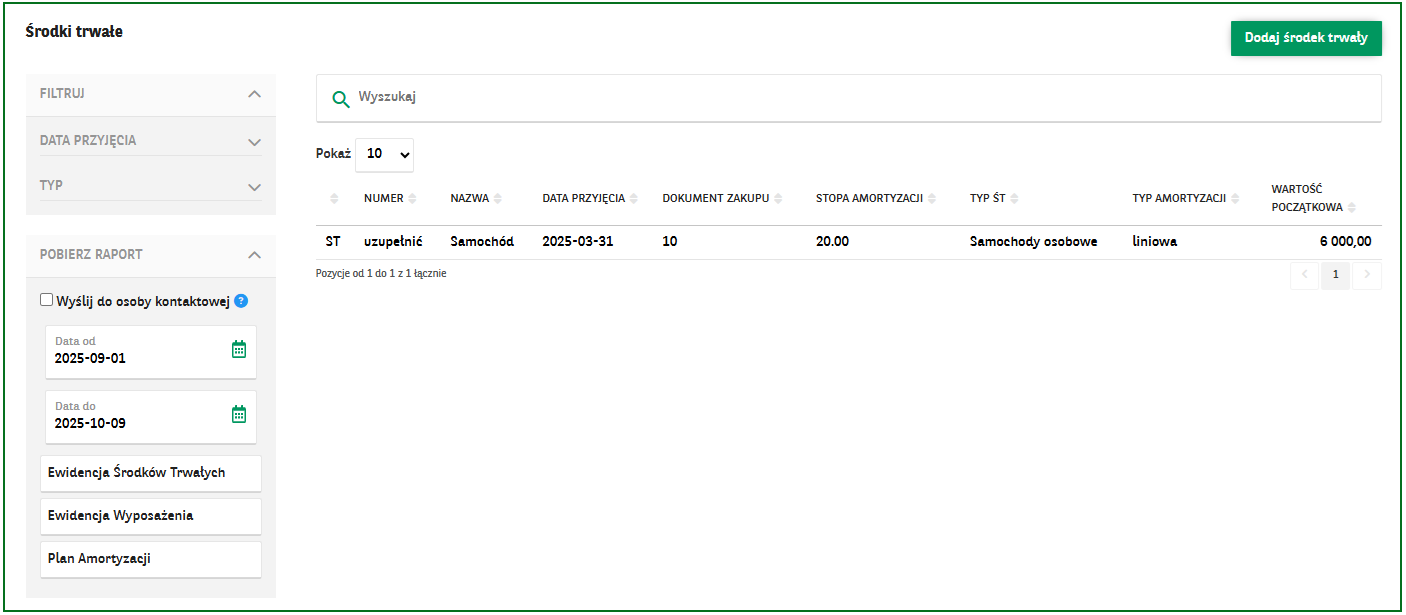Collapse the POBIERZ RAPORT panel
The width and height of the screenshot is (1406, 615).
(254, 255)
